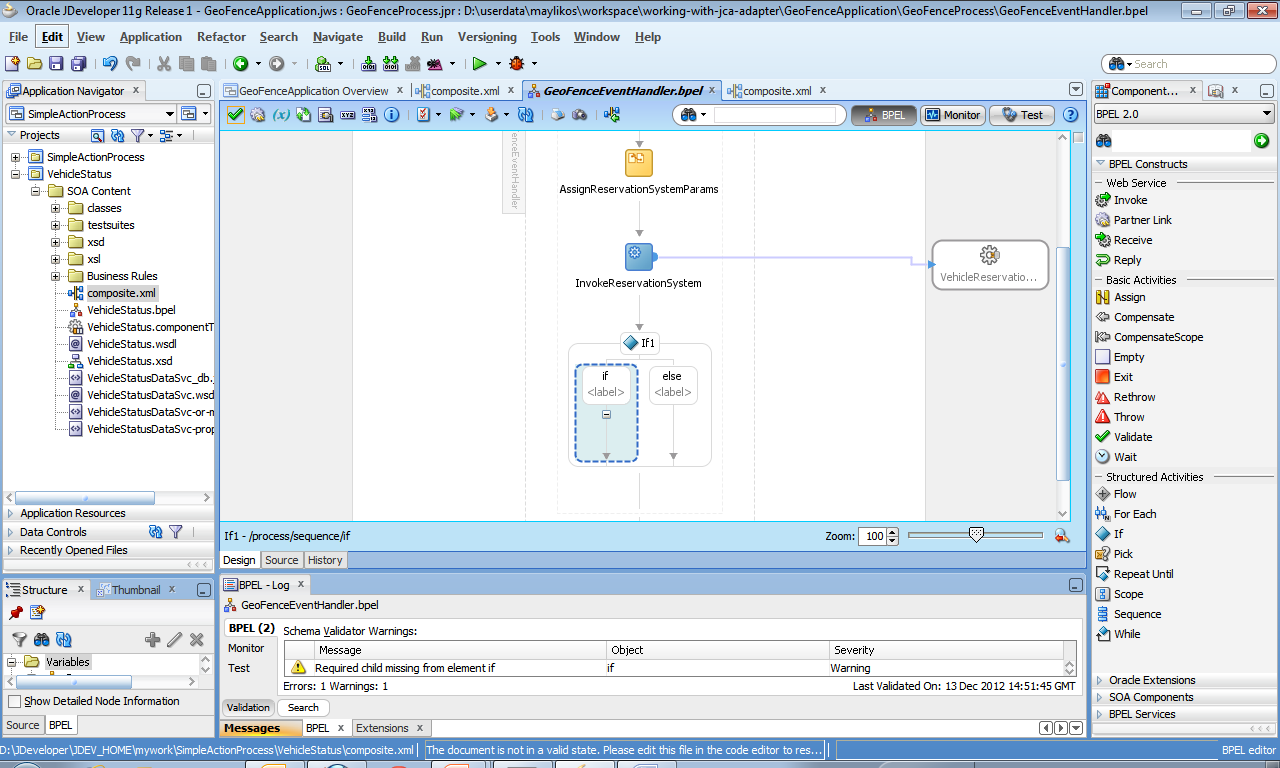Select the Invoke activity in the palette
Screen dimensions: 1280x768
coord(1122,200)
